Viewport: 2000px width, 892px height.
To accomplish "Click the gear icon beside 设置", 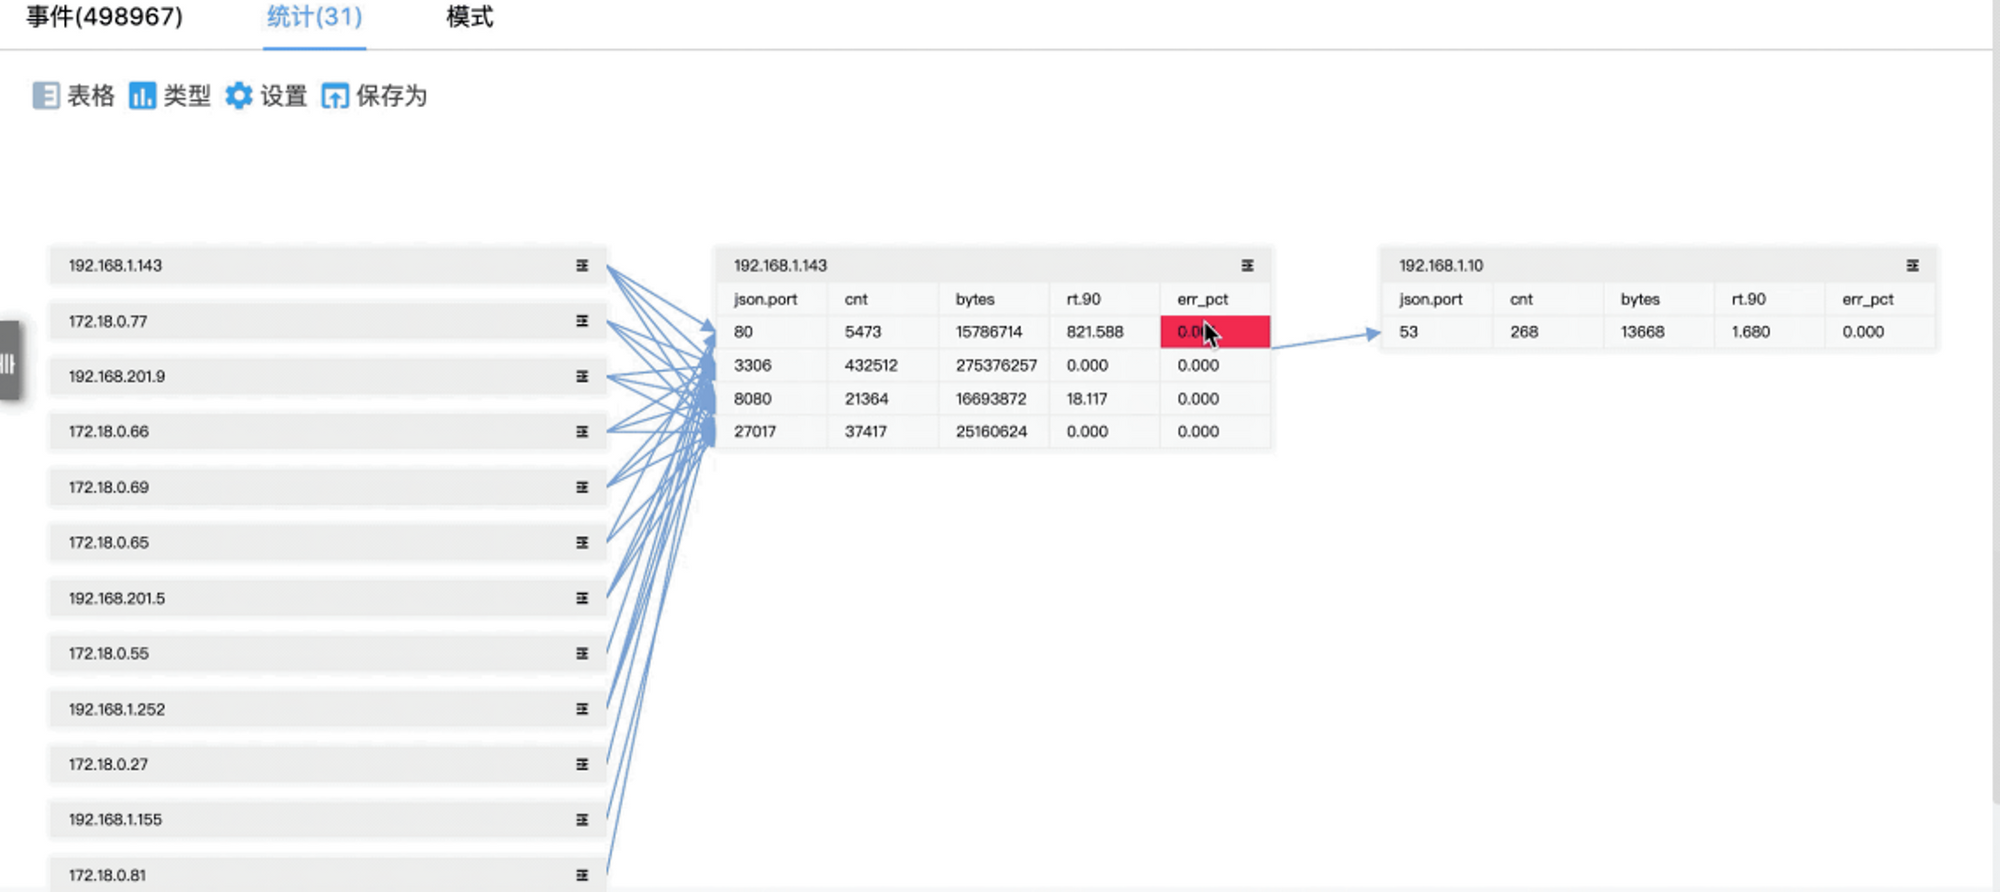I will pyautogui.click(x=239, y=96).
